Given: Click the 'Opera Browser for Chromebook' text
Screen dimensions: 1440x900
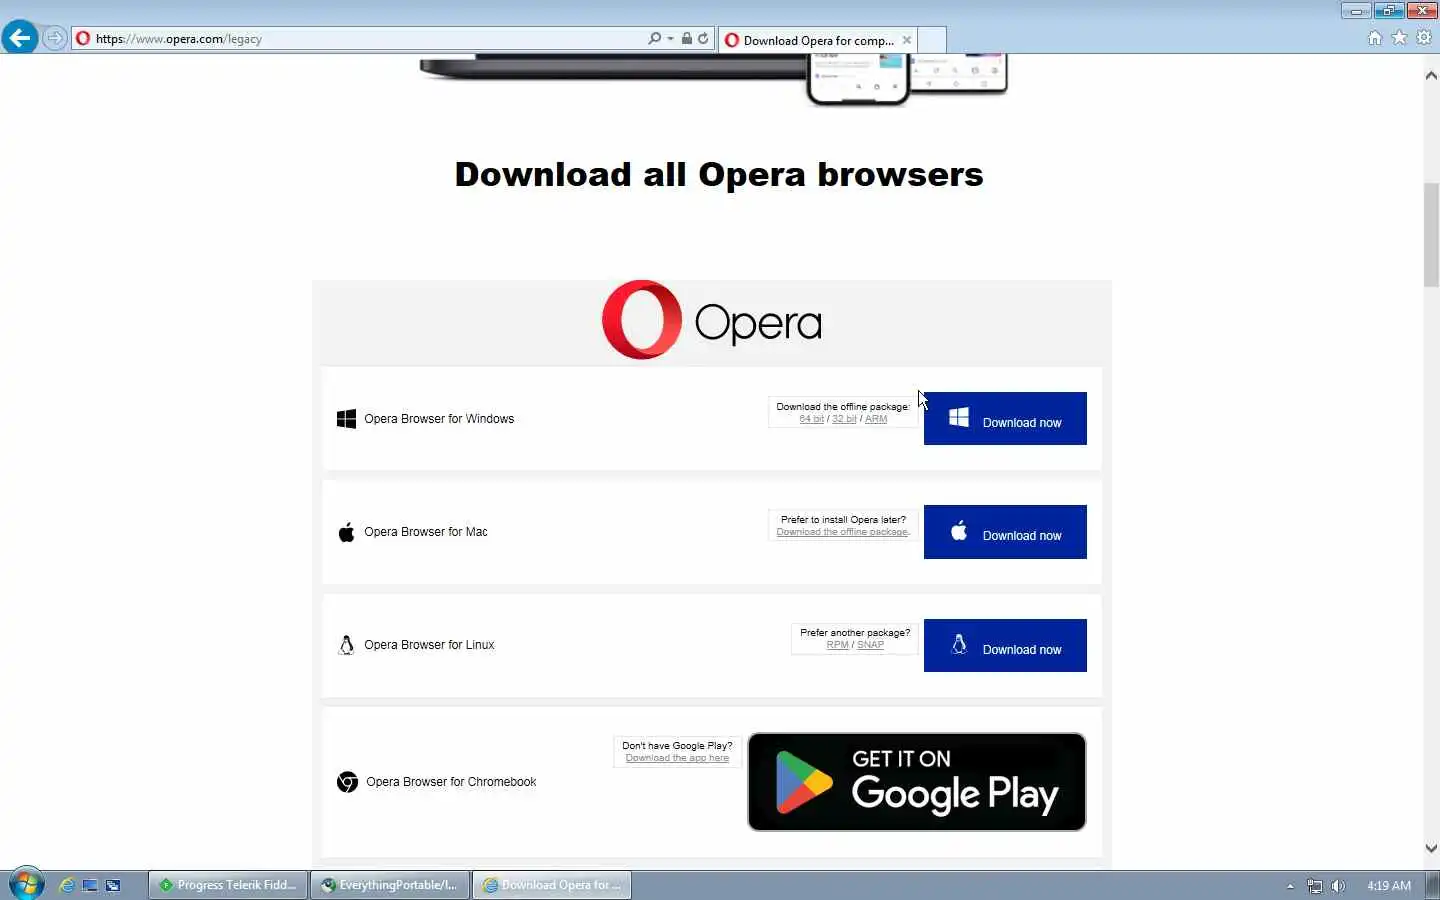Looking at the screenshot, I should pyautogui.click(x=451, y=782).
